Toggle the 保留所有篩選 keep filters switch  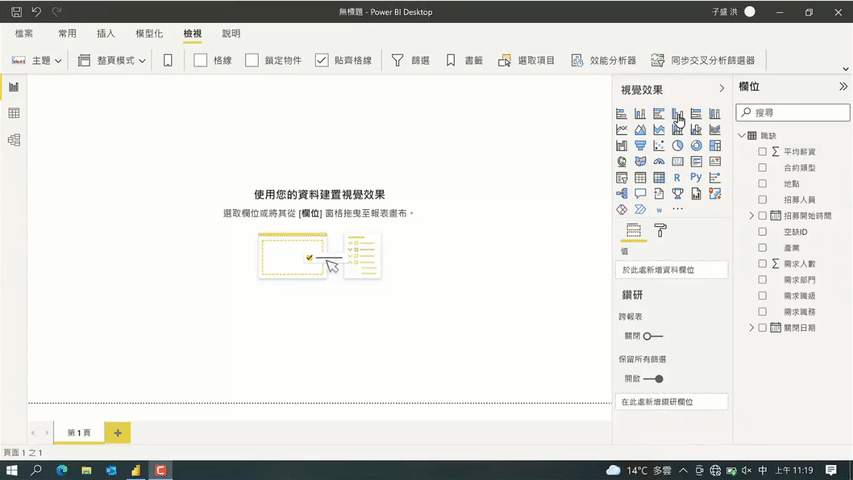click(653, 379)
